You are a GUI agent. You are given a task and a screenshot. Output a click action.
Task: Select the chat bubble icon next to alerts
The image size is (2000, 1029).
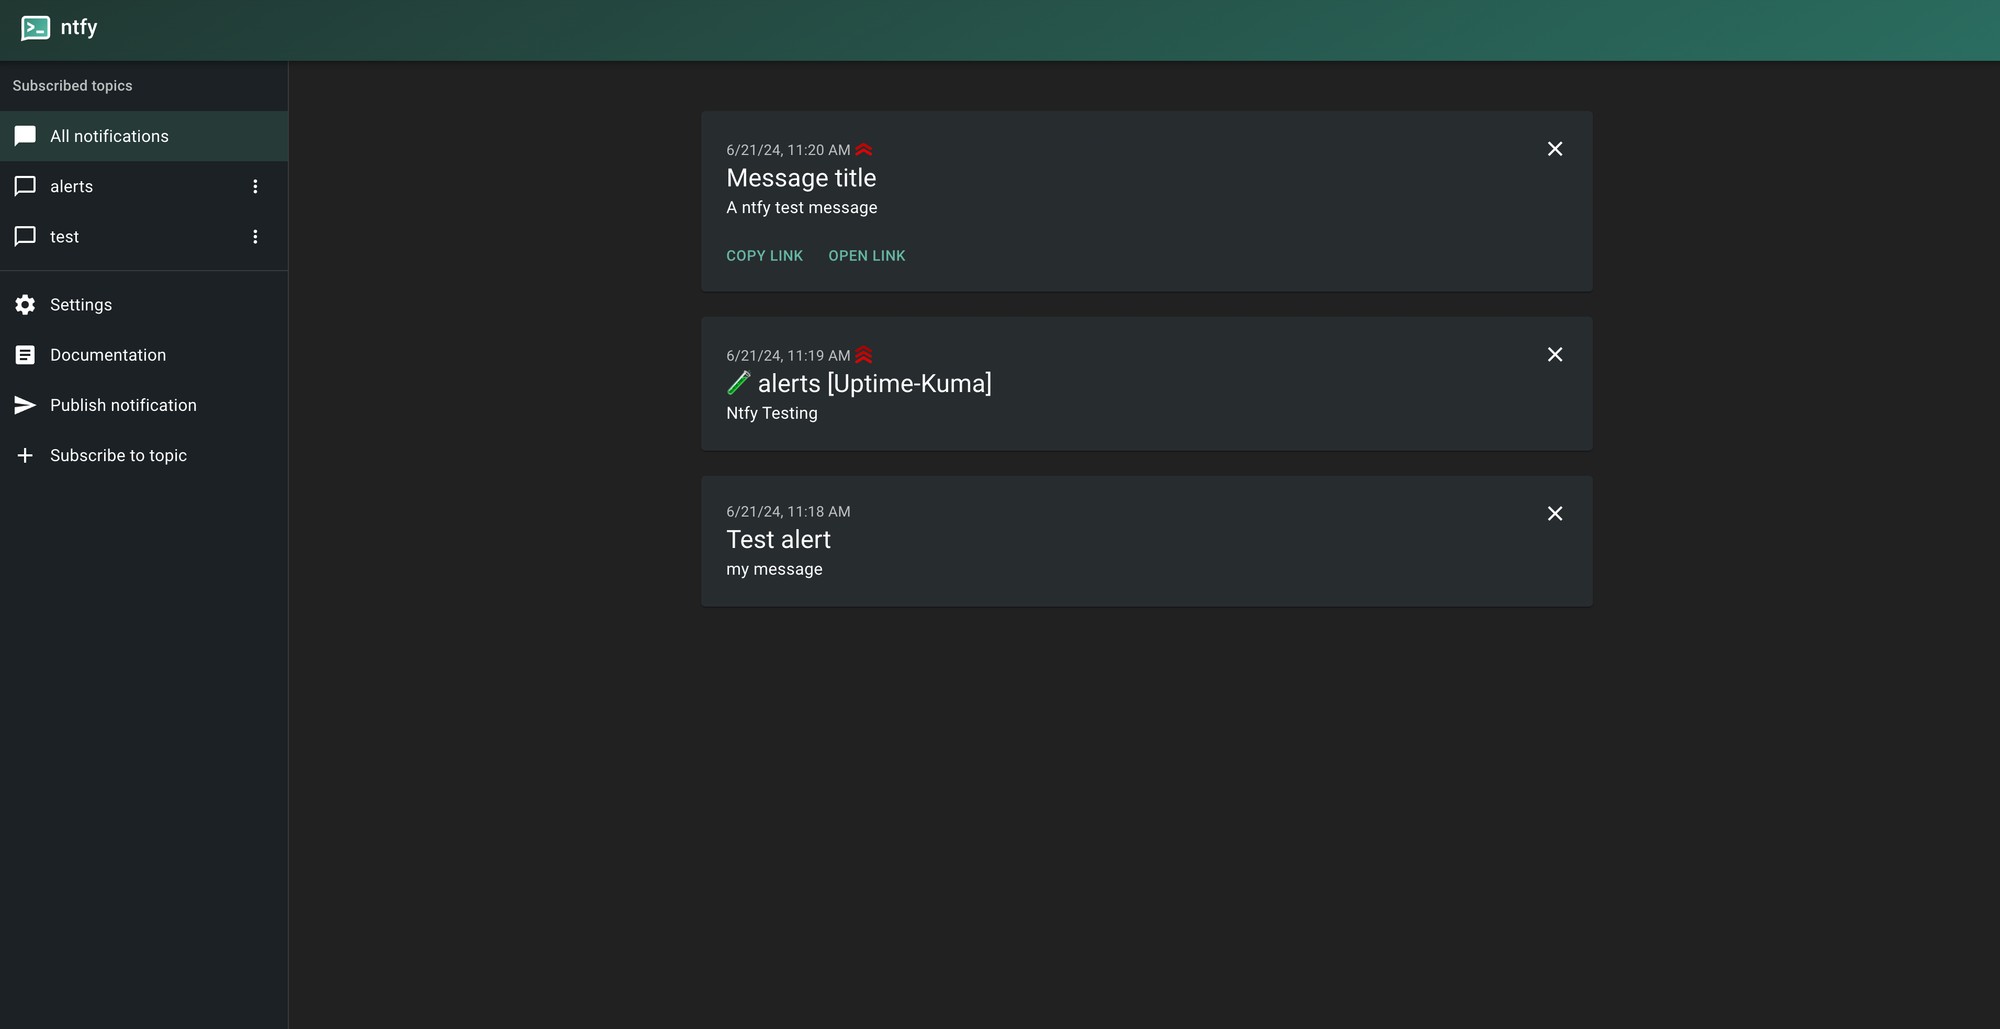coord(25,186)
